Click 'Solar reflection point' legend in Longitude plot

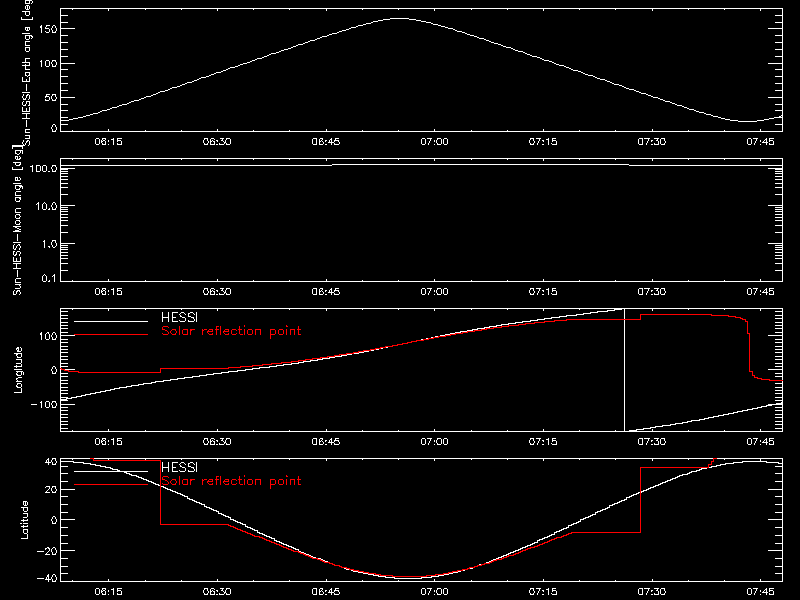point(231,331)
